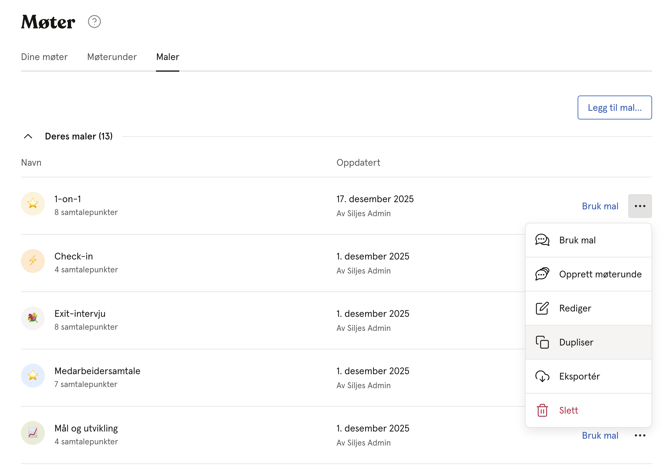Click the copy icon beside Dupliser
The image size is (670, 473).
point(542,342)
